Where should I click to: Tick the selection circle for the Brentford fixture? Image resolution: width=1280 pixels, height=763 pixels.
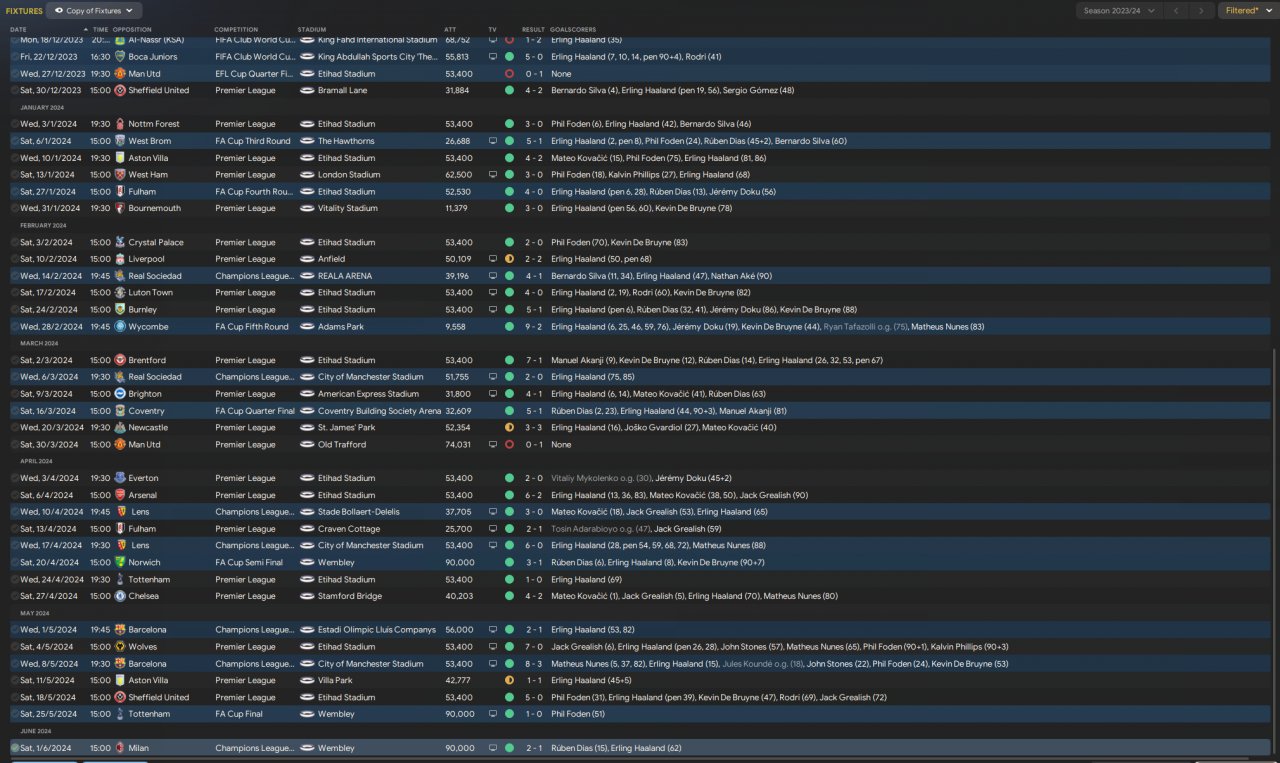15,360
